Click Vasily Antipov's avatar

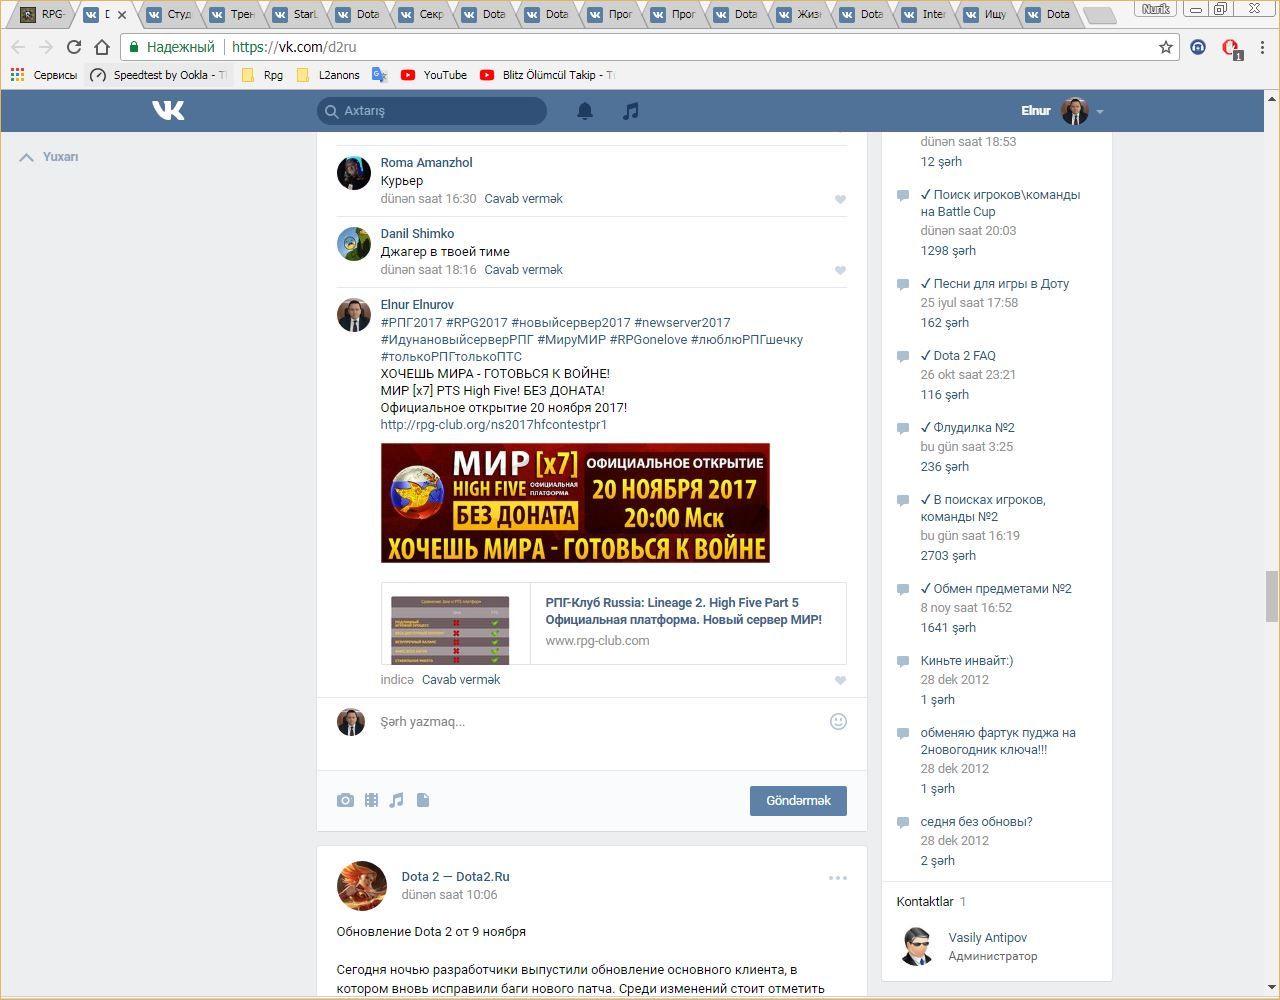pos(917,946)
